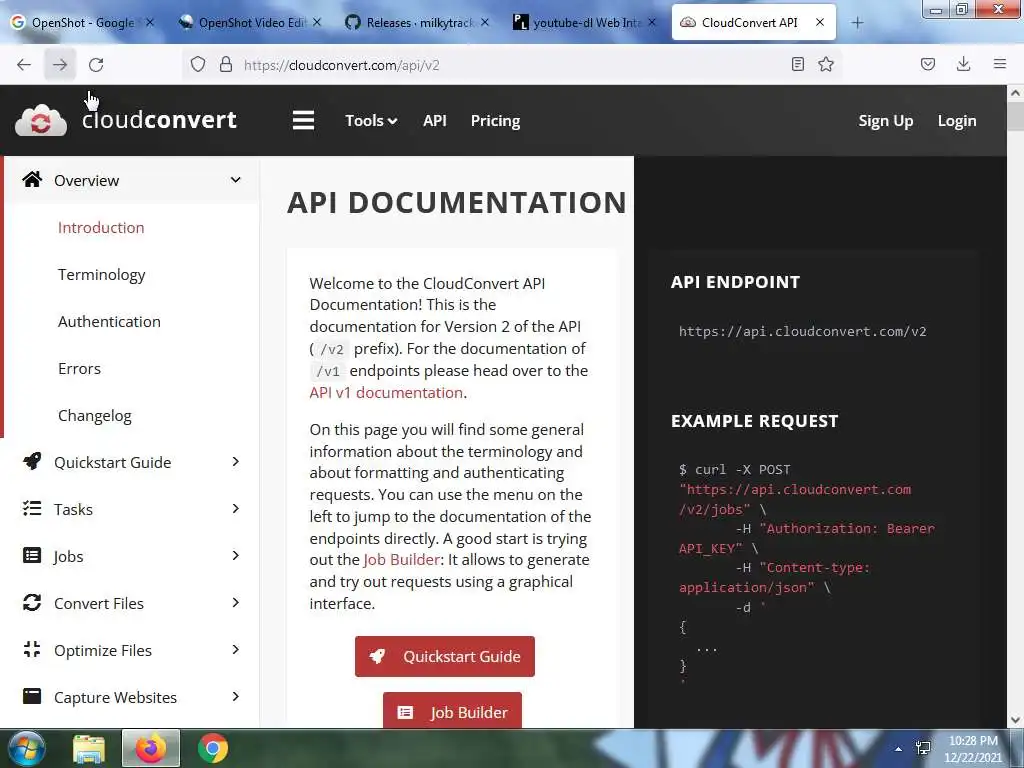Viewport: 1024px width, 768px height.
Task: Open the hamburger menu in site header
Action: coord(303,120)
